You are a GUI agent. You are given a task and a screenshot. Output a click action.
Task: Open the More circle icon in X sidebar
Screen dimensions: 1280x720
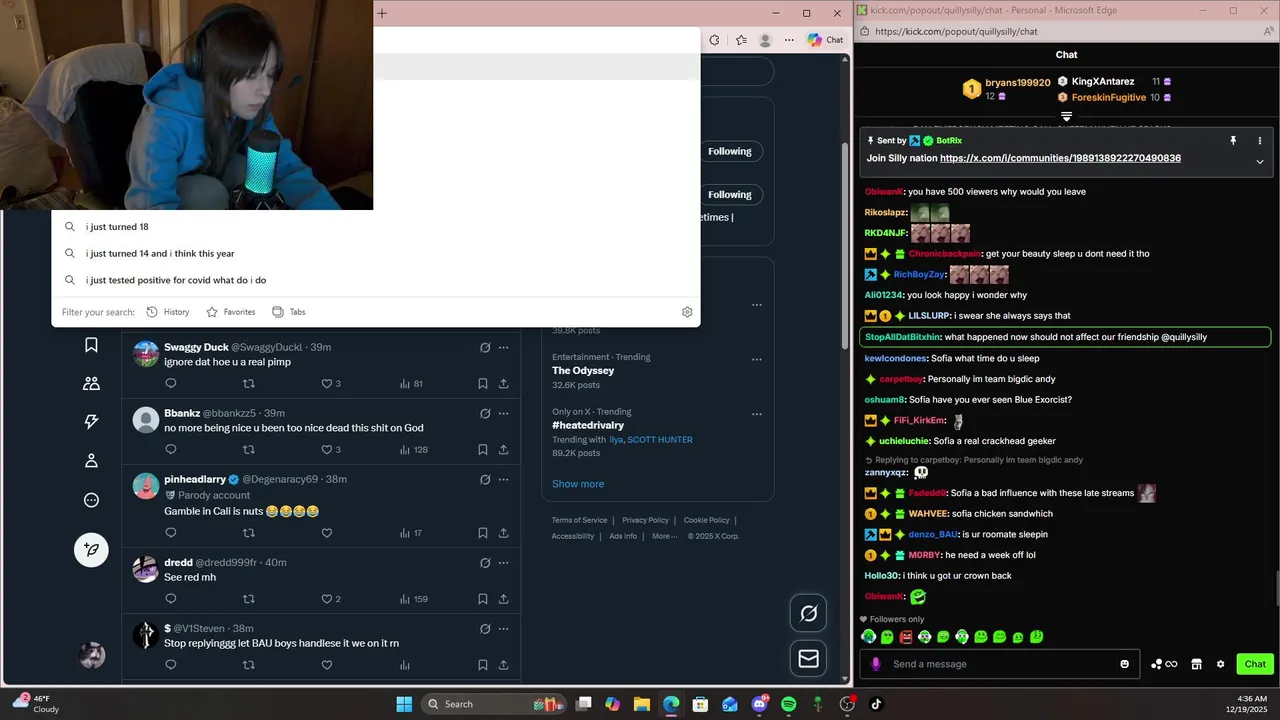(x=91, y=500)
